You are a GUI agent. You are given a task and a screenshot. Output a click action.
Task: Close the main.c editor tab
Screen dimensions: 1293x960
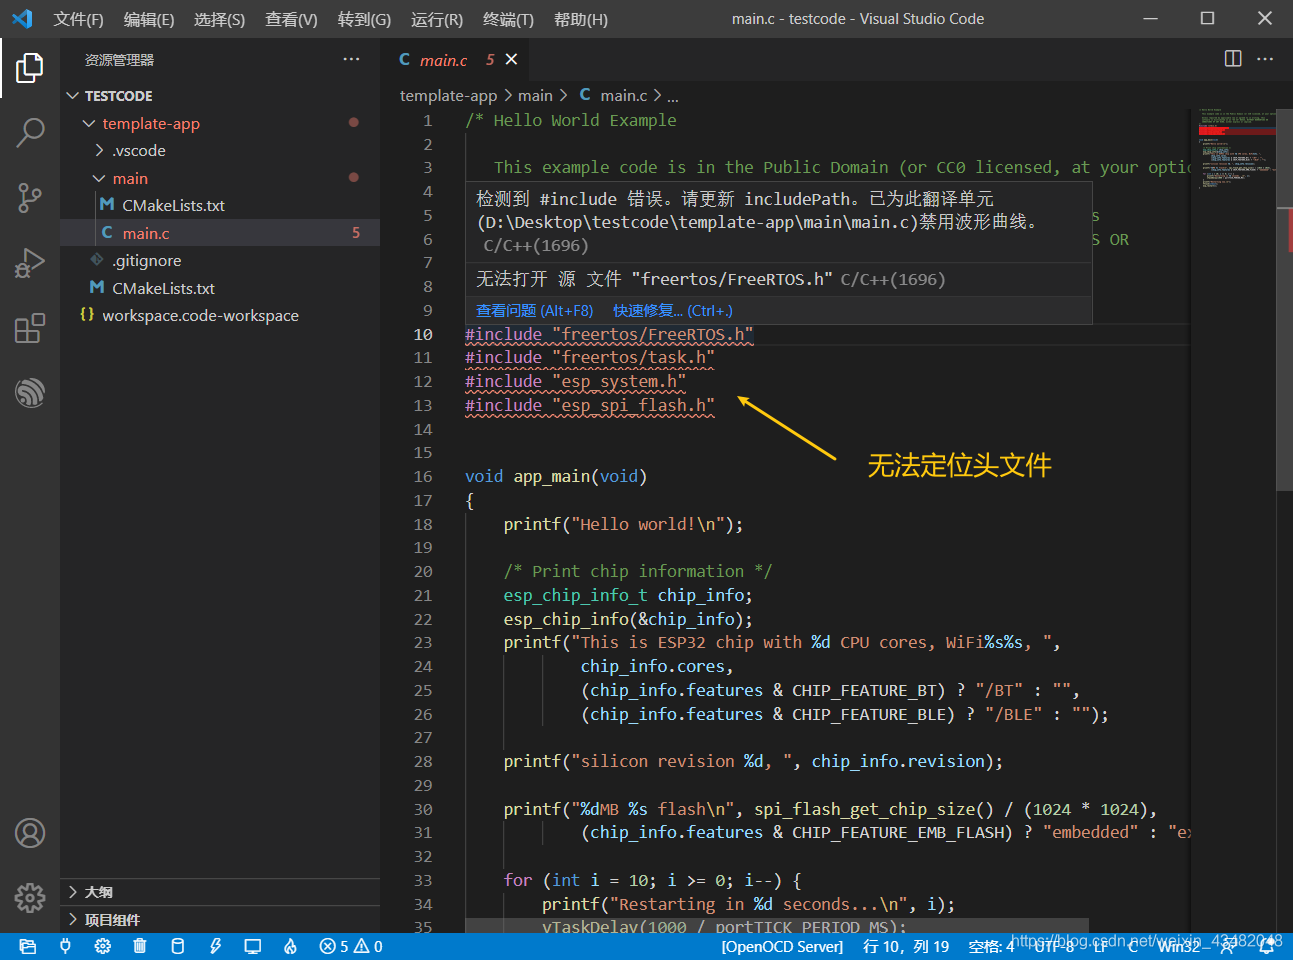pyautogui.click(x=511, y=60)
